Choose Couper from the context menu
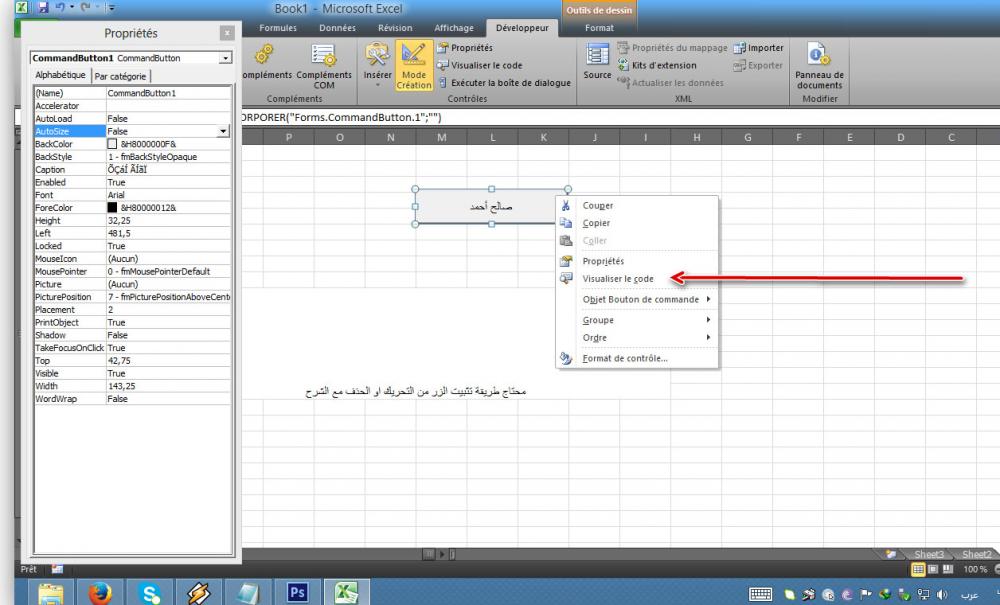 637,206
